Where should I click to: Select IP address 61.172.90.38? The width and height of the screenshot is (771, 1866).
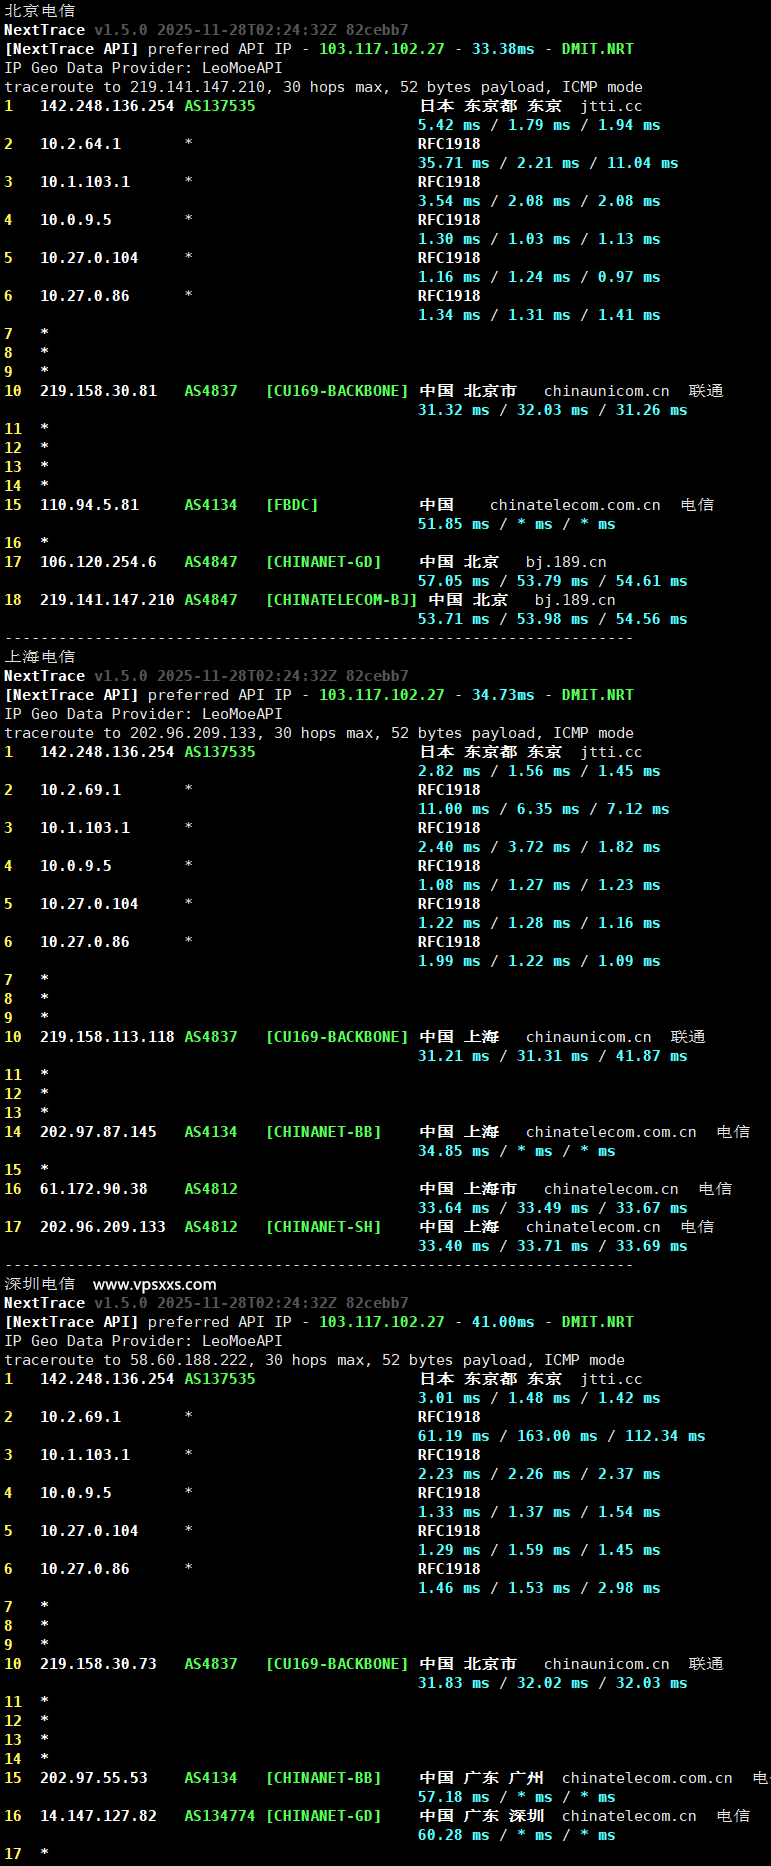tap(94, 1189)
